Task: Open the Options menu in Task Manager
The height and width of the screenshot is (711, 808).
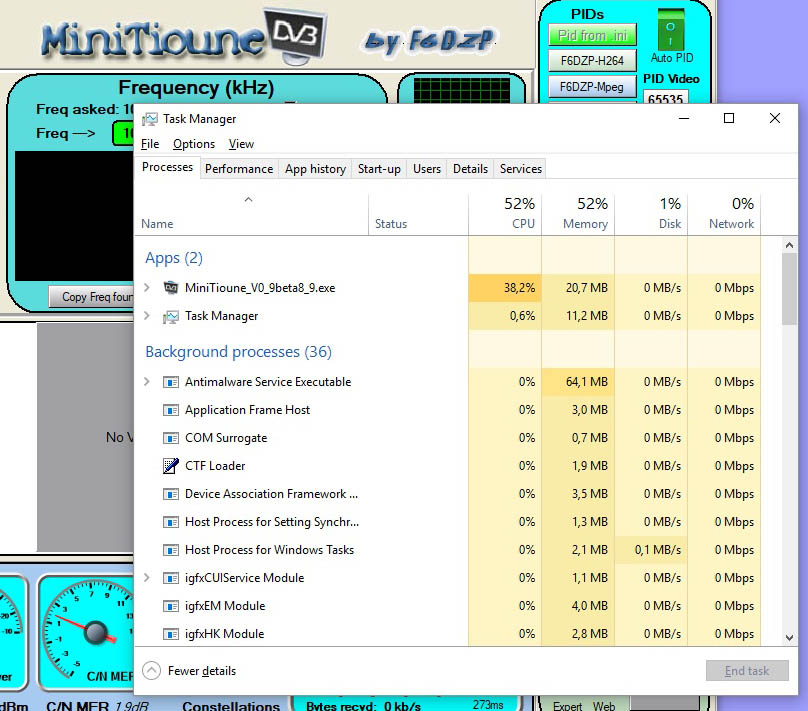Action: (193, 143)
